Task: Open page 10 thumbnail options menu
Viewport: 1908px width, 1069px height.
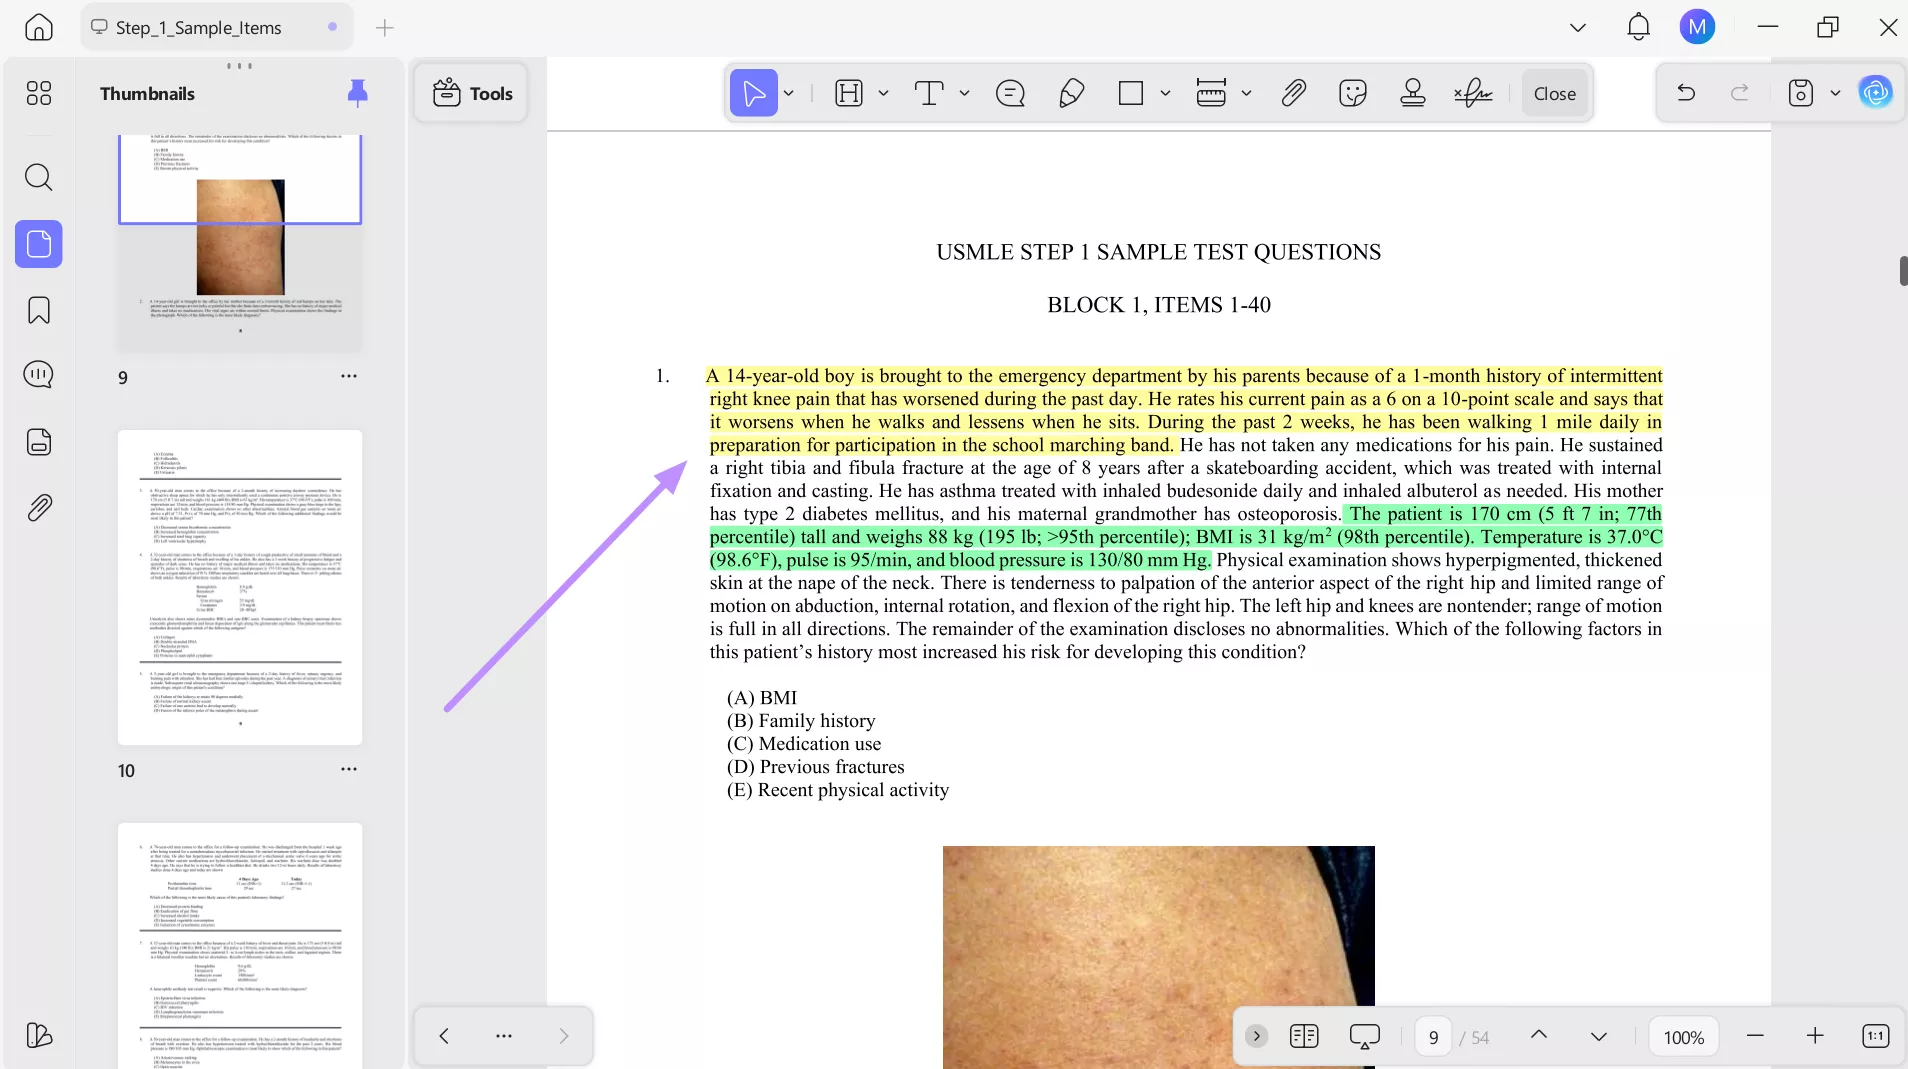Action: [x=349, y=769]
